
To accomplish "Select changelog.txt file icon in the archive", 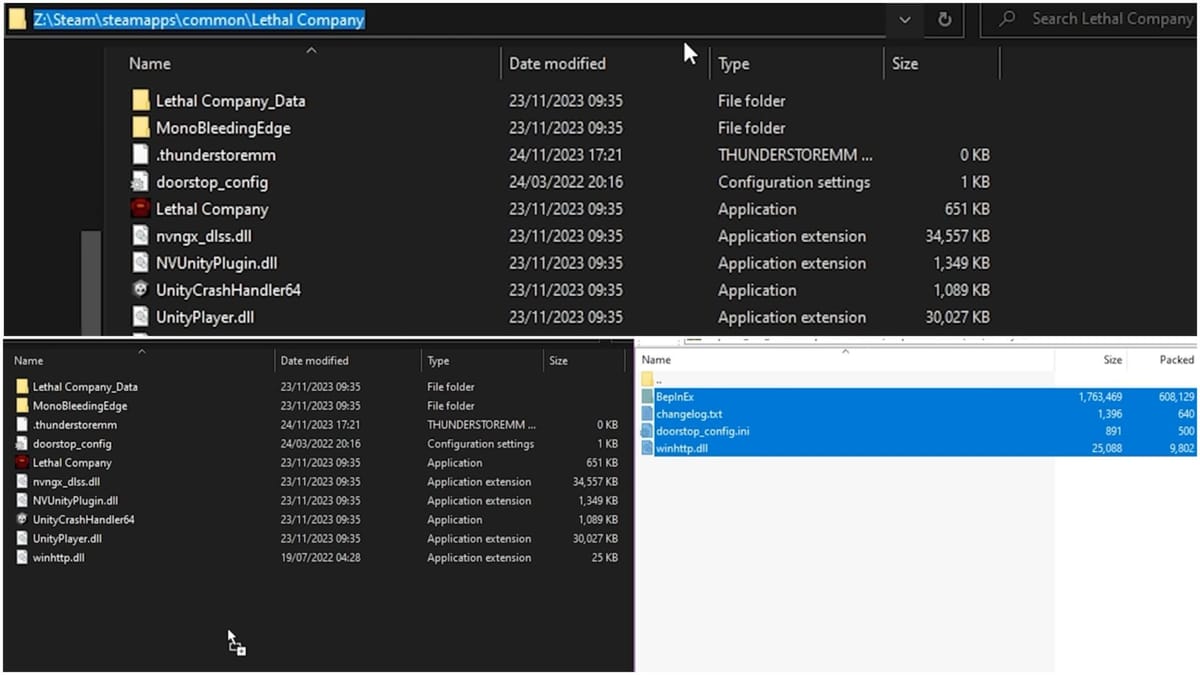I will pos(647,414).
